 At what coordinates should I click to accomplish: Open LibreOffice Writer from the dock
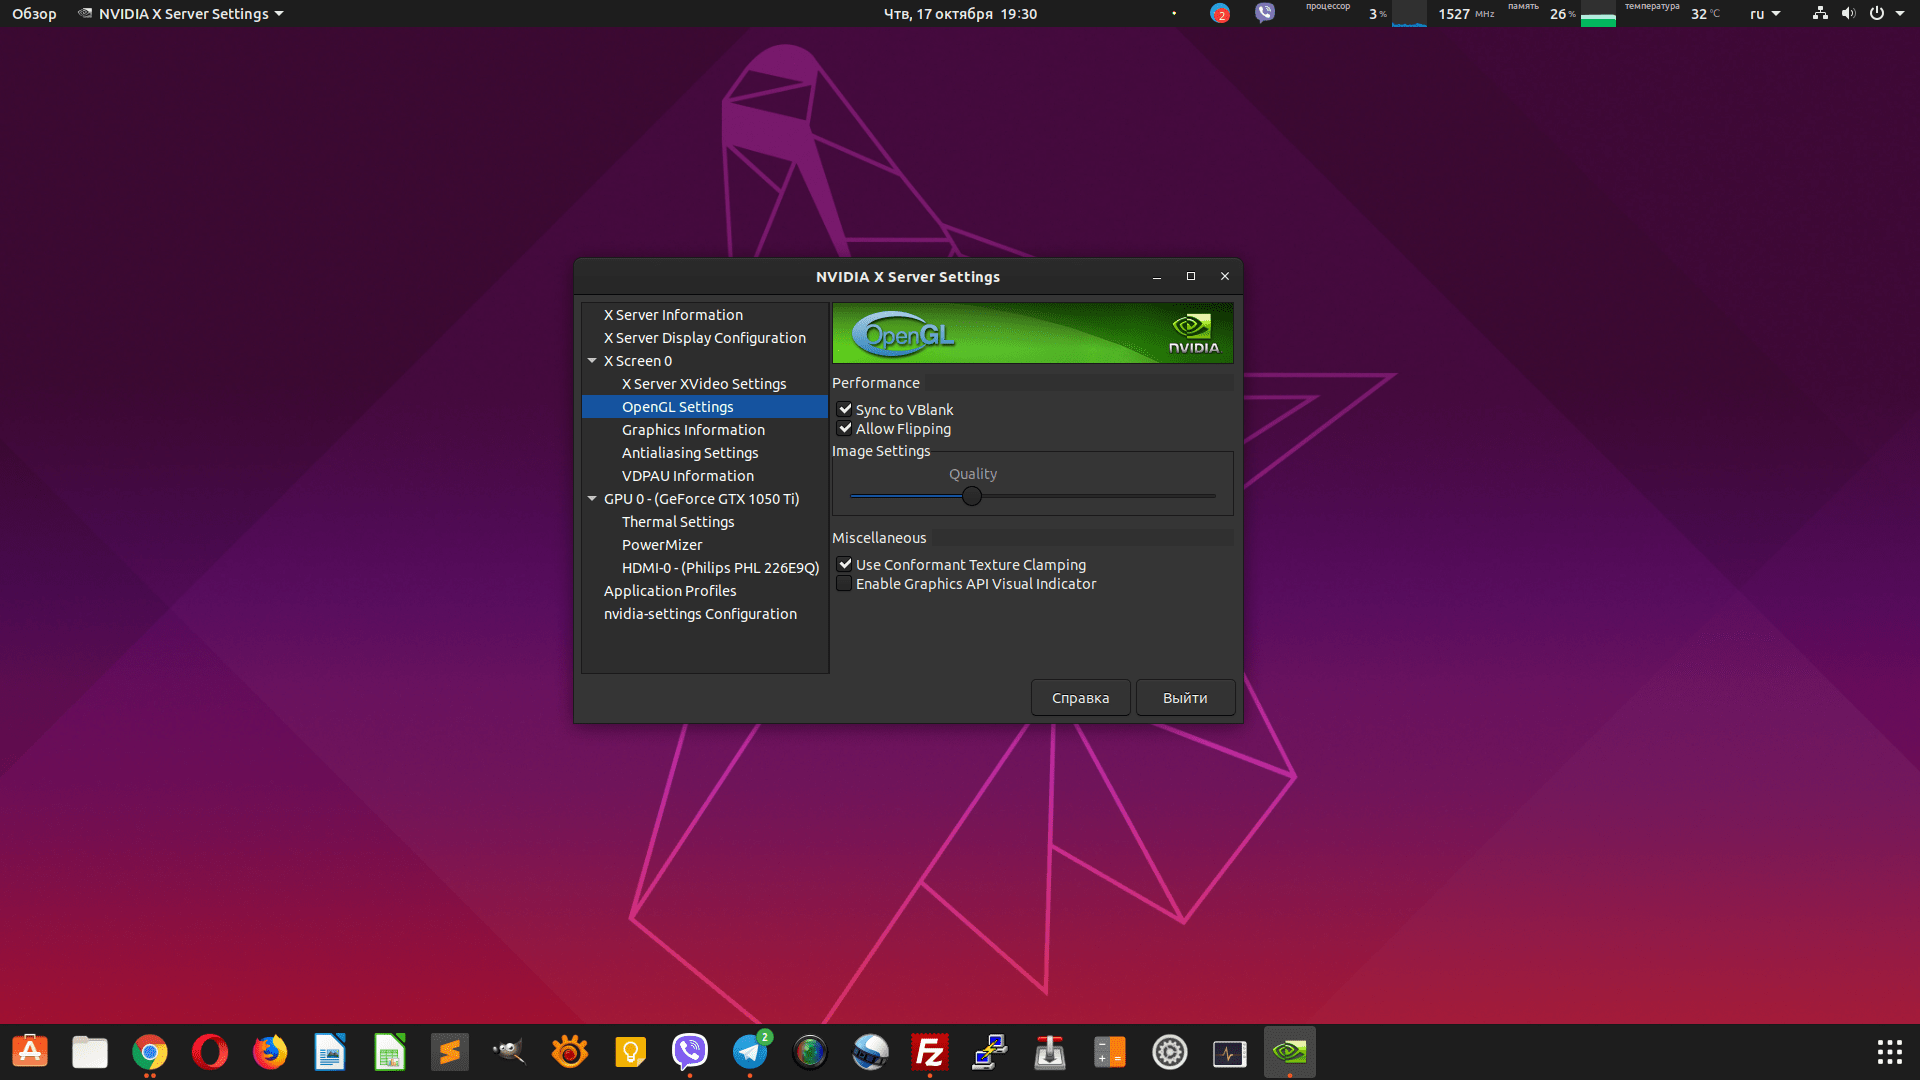click(x=330, y=1052)
